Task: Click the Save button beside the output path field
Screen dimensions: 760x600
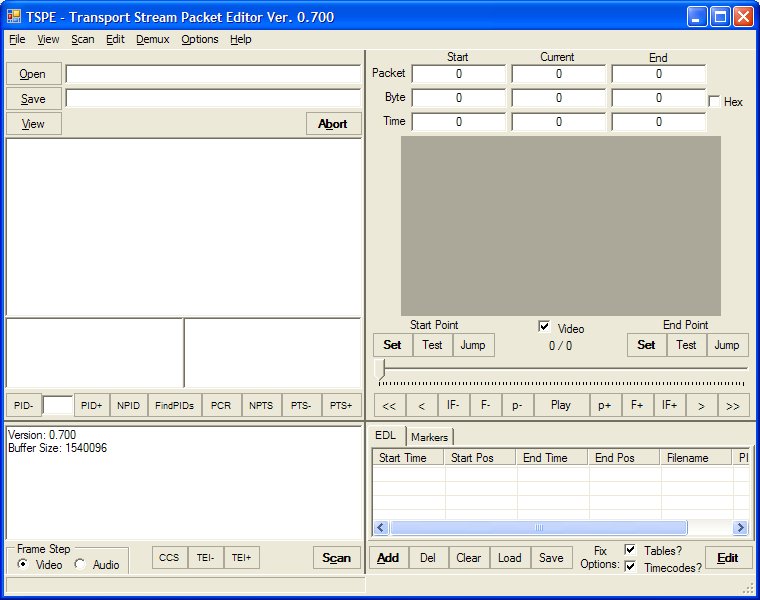Action: coord(33,99)
